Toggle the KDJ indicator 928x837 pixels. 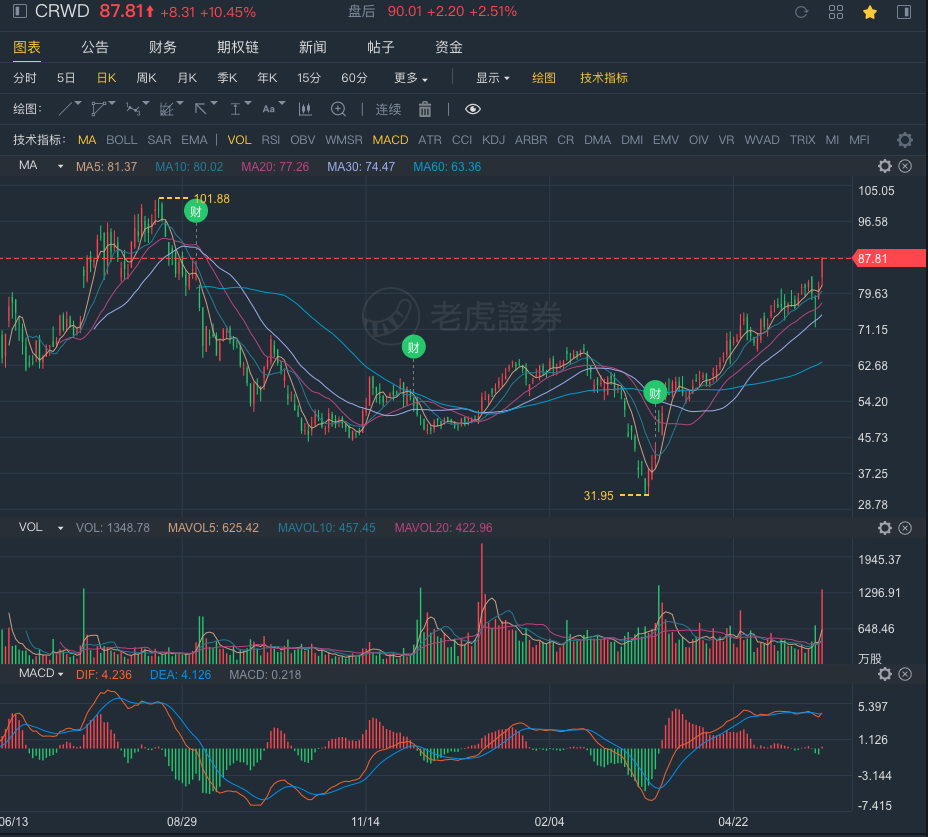[x=494, y=140]
